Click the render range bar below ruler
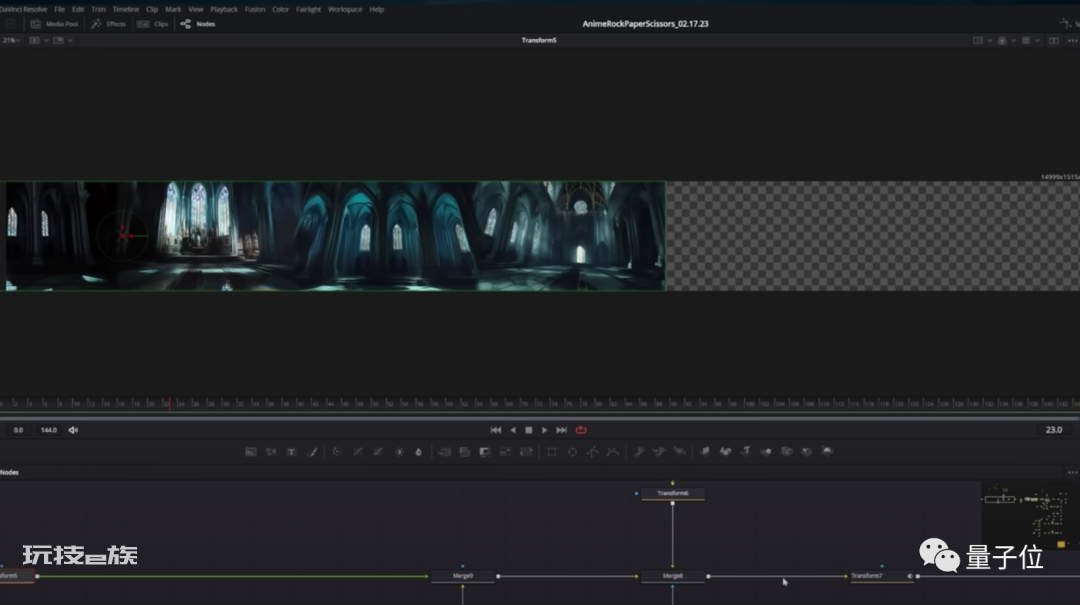Image resolution: width=1080 pixels, height=605 pixels. (540, 418)
